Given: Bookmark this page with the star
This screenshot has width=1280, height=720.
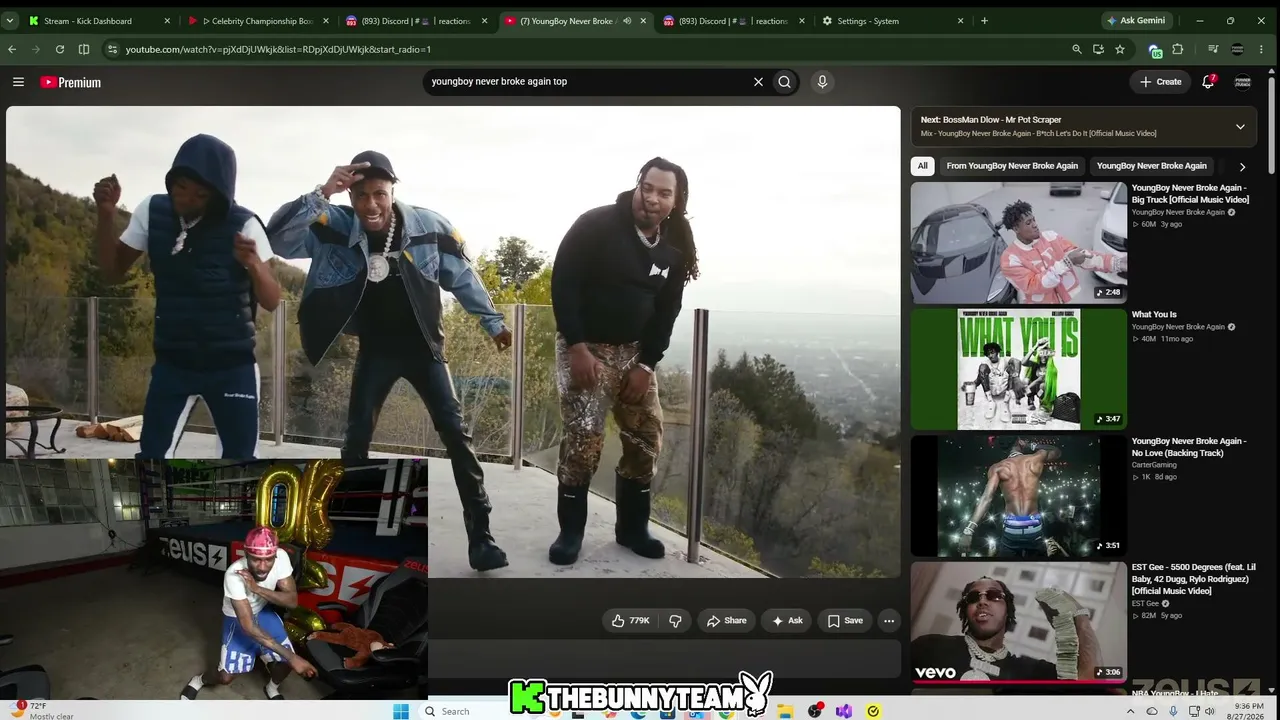Looking at the screenshot, I should [x=1120, y=49].
